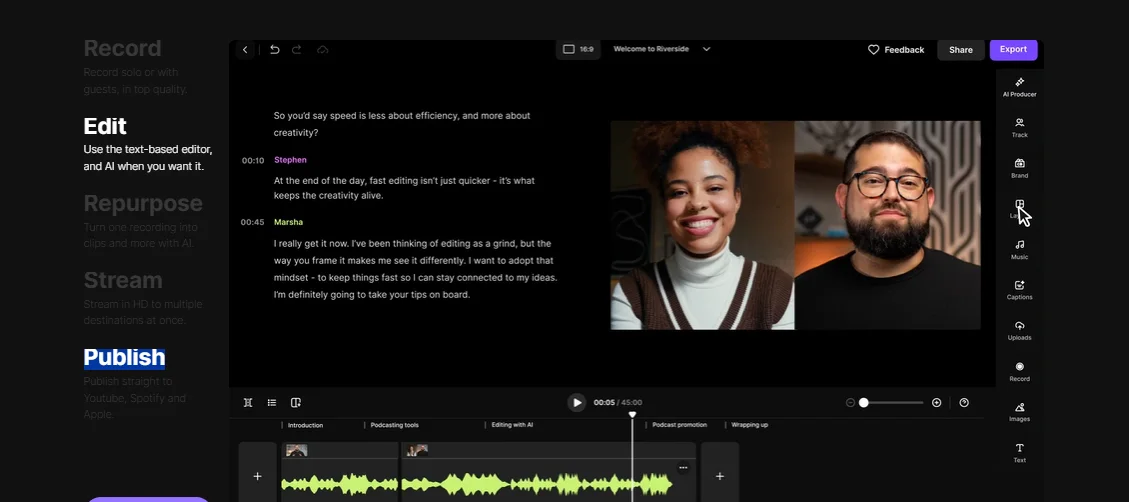Open the AI Producer panel
Screen dimensions: 1129x502
click(1019, 87)
